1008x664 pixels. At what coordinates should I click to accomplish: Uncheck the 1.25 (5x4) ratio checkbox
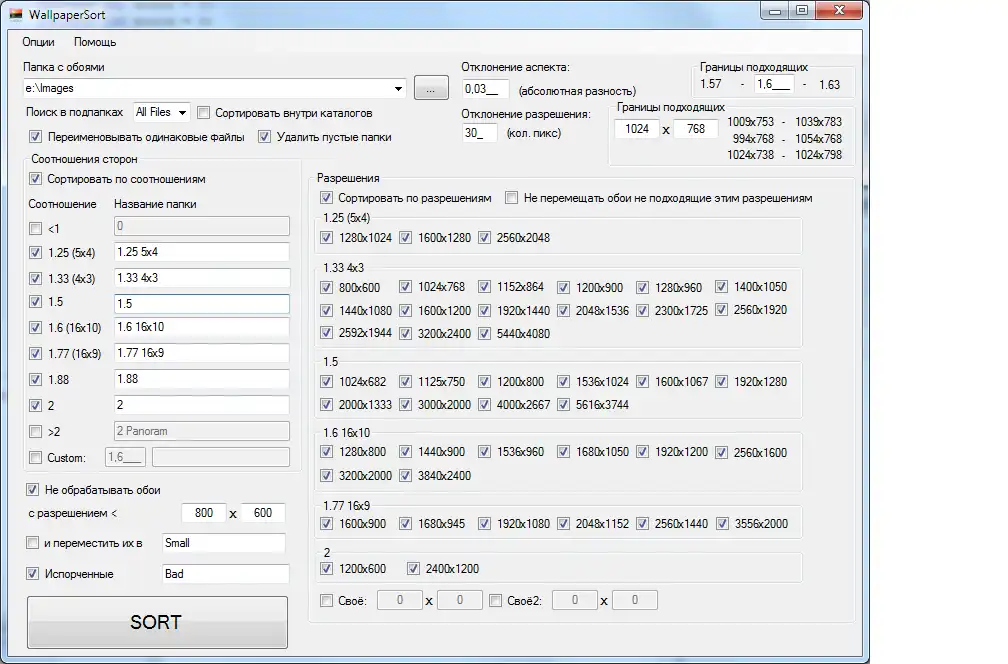(35, 253)
